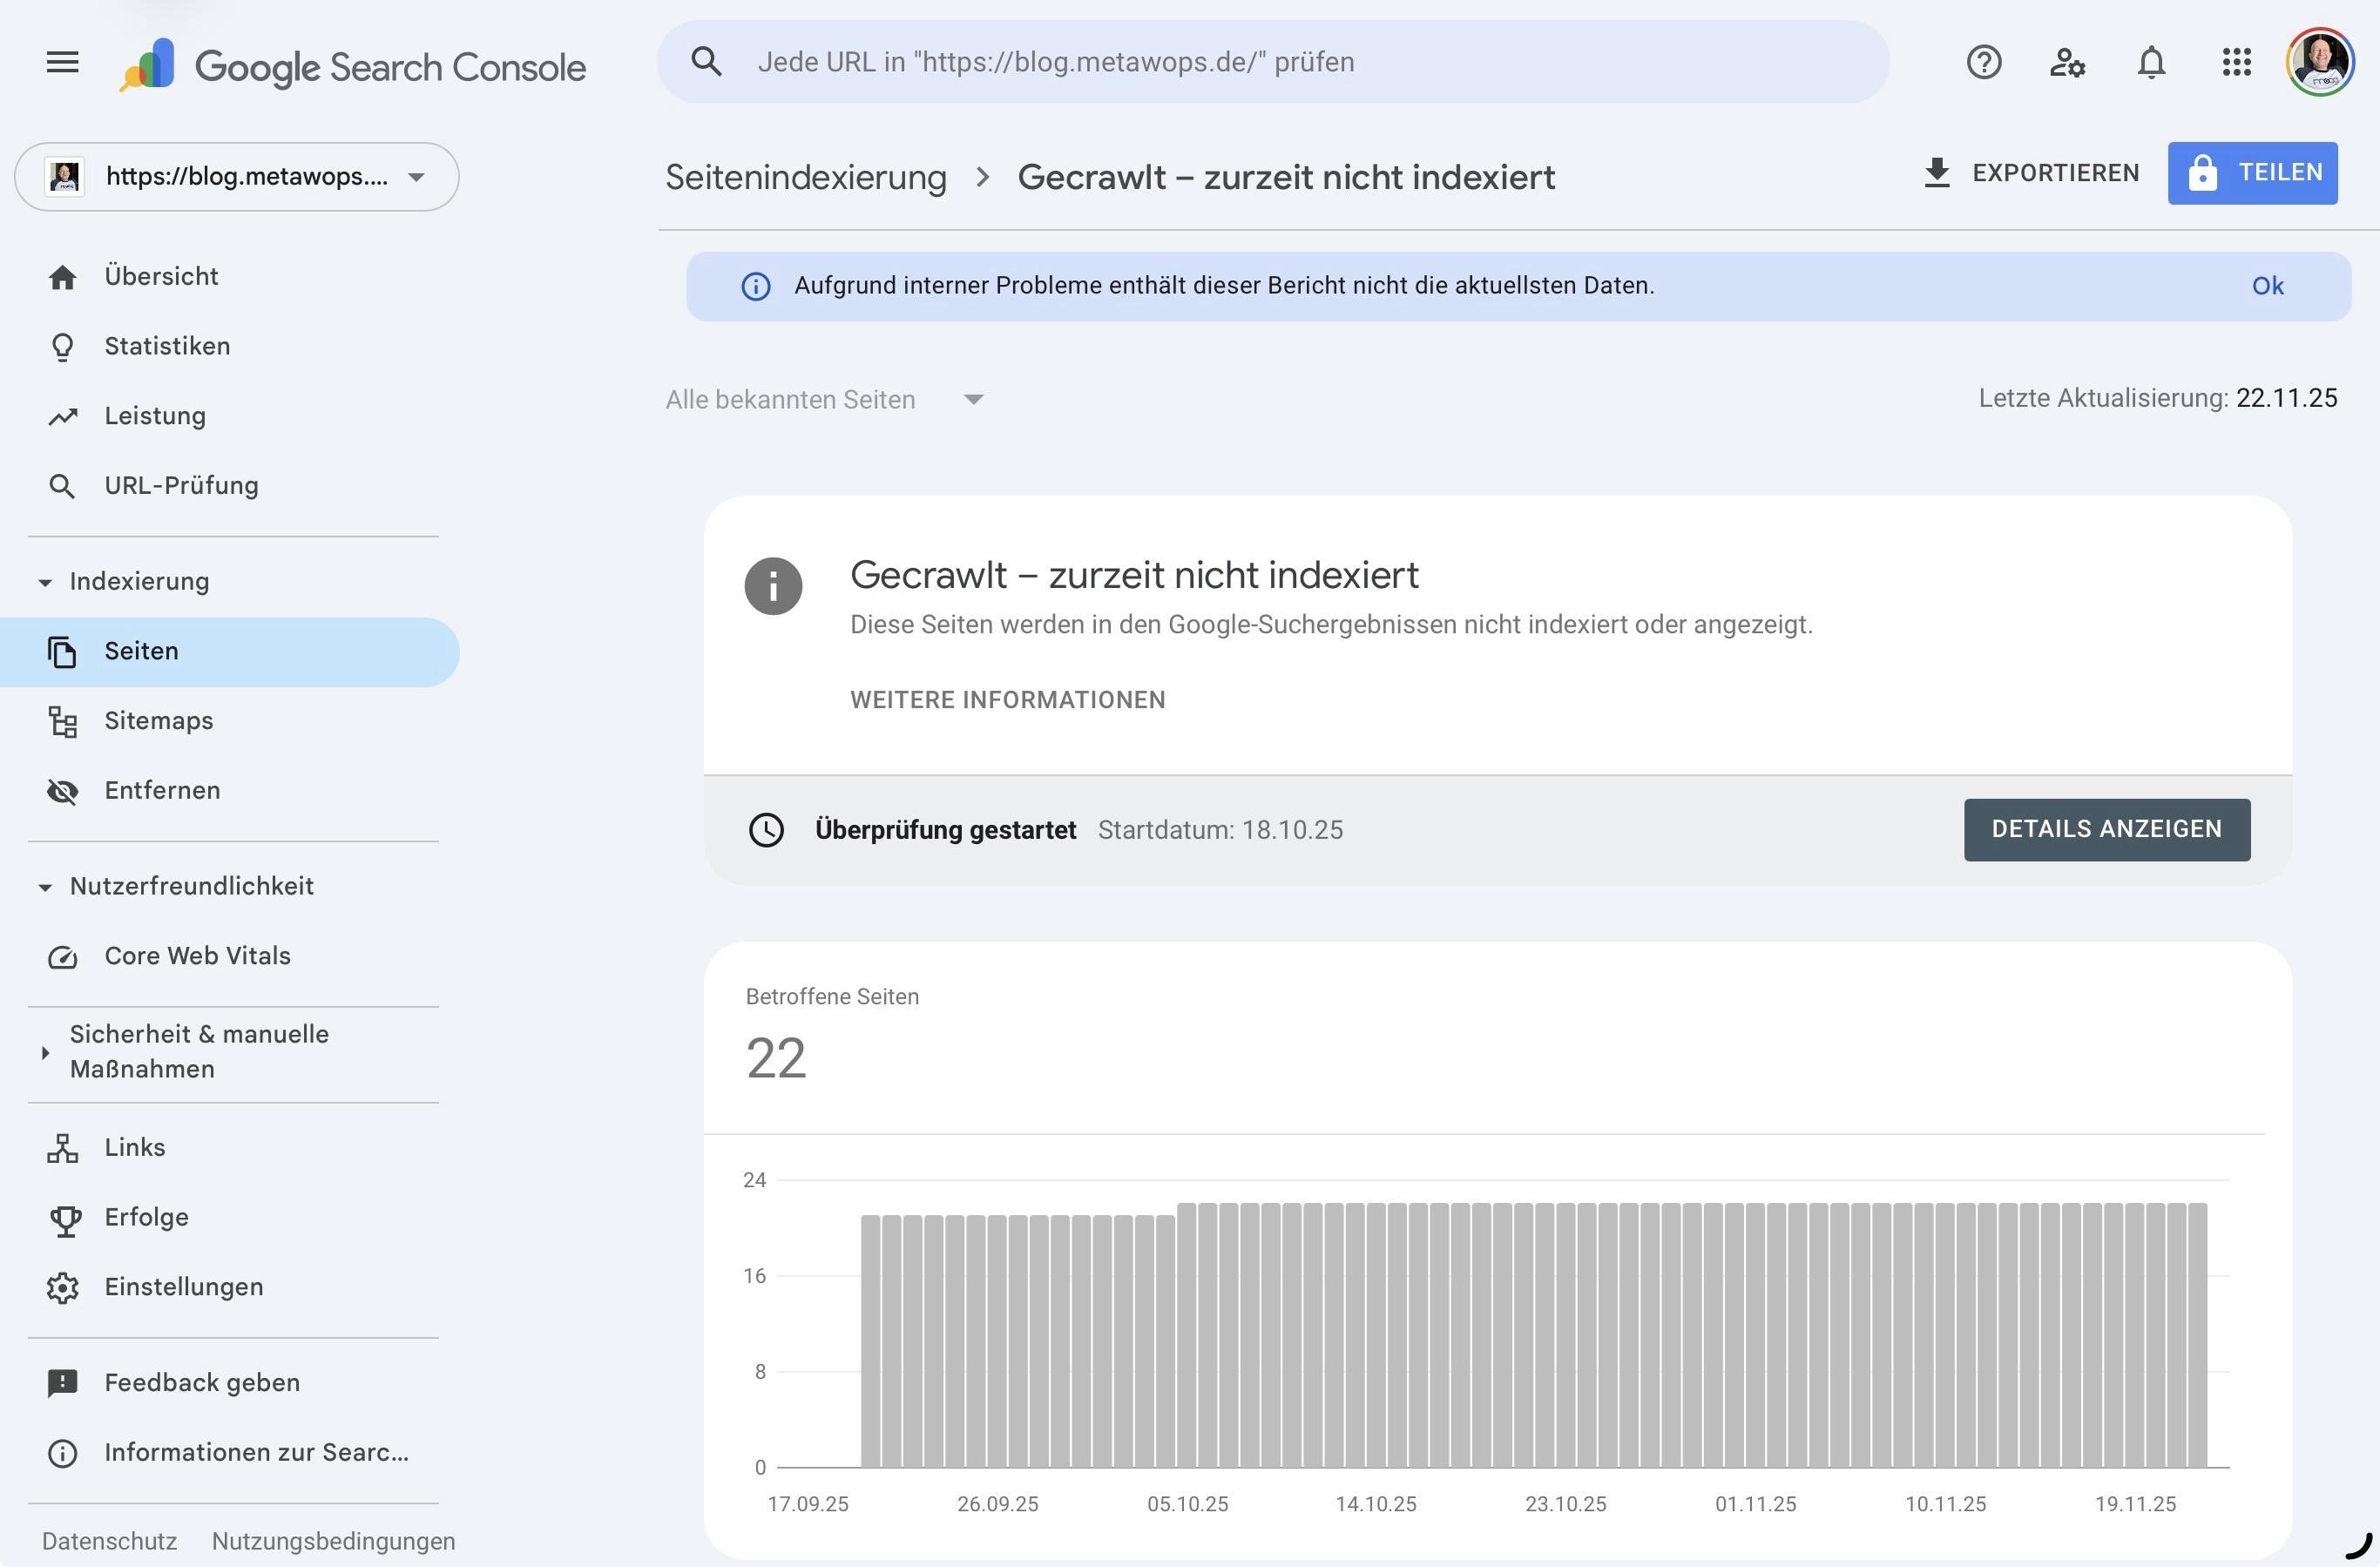The image size is (2380, 1567).
Task: Dismiss the info banner with Ok
Action: click(2267, 287)
